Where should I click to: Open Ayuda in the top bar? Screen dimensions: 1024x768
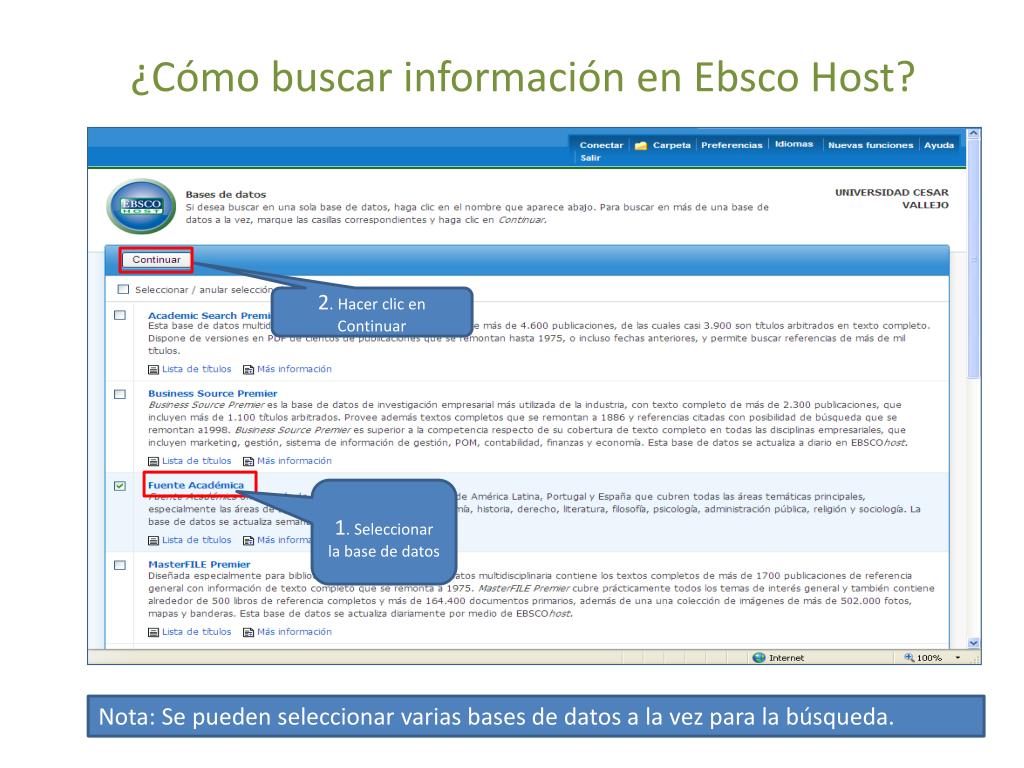(939, 145)
